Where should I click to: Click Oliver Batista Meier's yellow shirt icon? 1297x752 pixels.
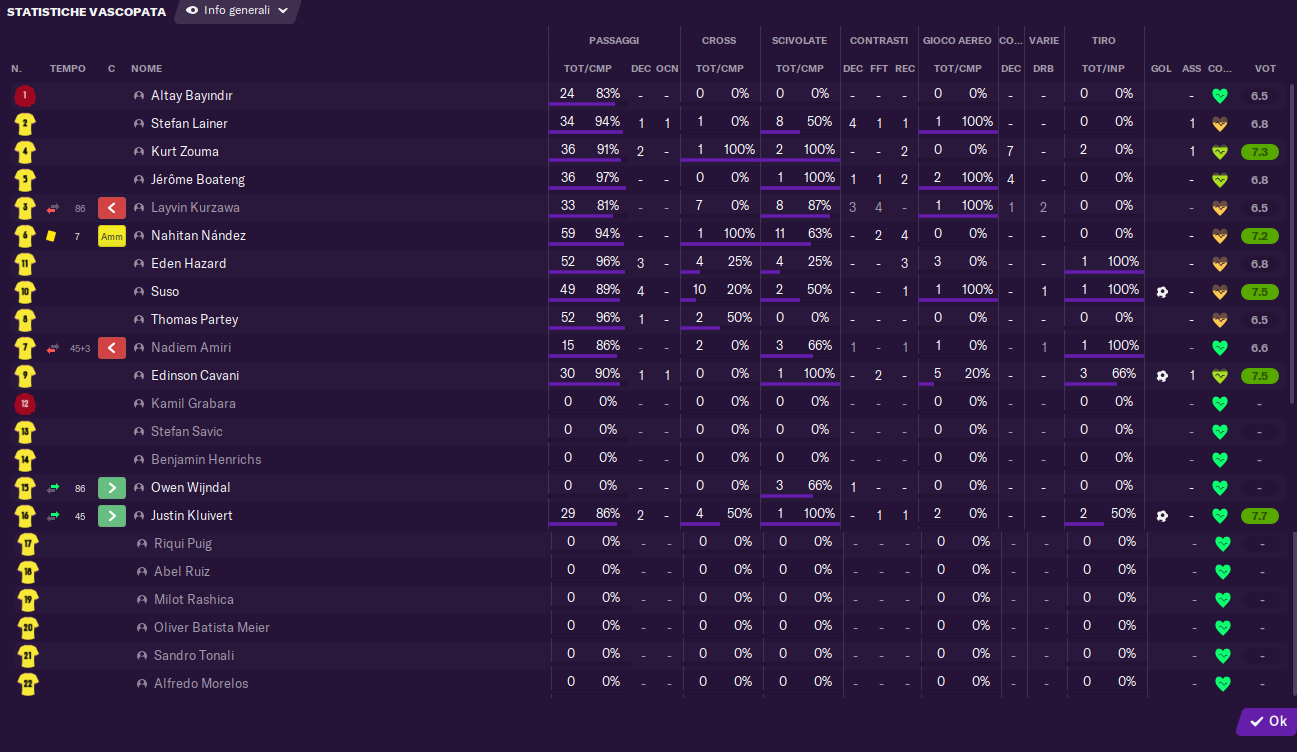pos(28,628)
